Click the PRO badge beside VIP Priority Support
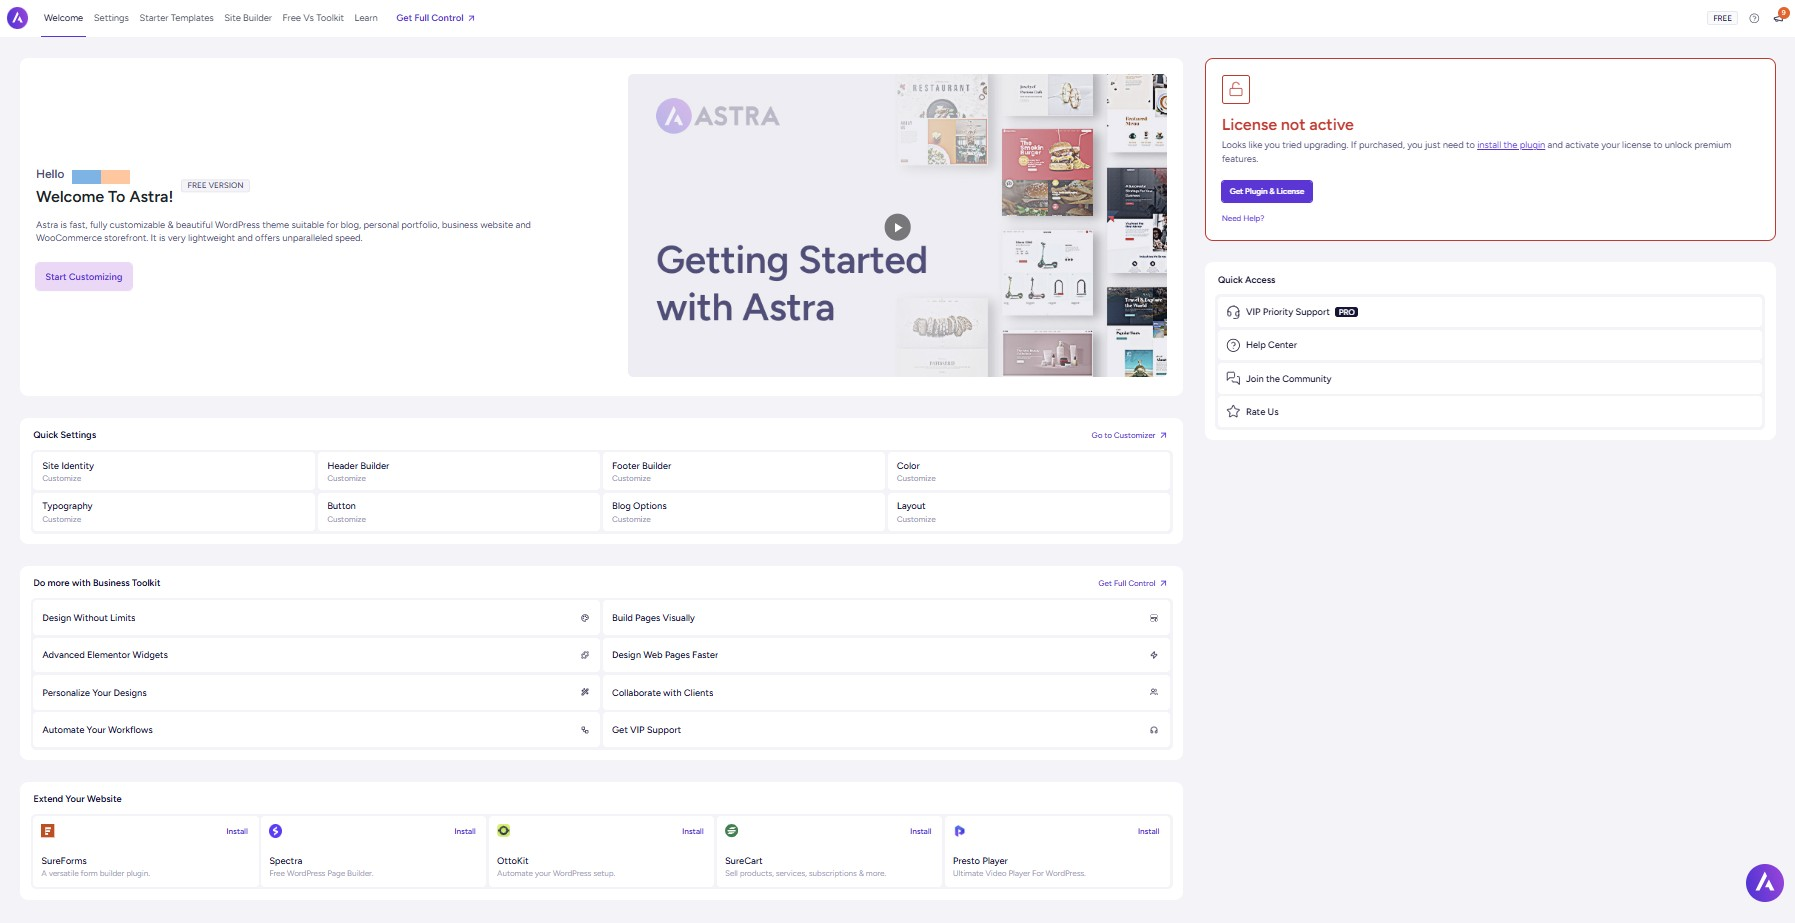1795x923 pixels. (1347, 312)
